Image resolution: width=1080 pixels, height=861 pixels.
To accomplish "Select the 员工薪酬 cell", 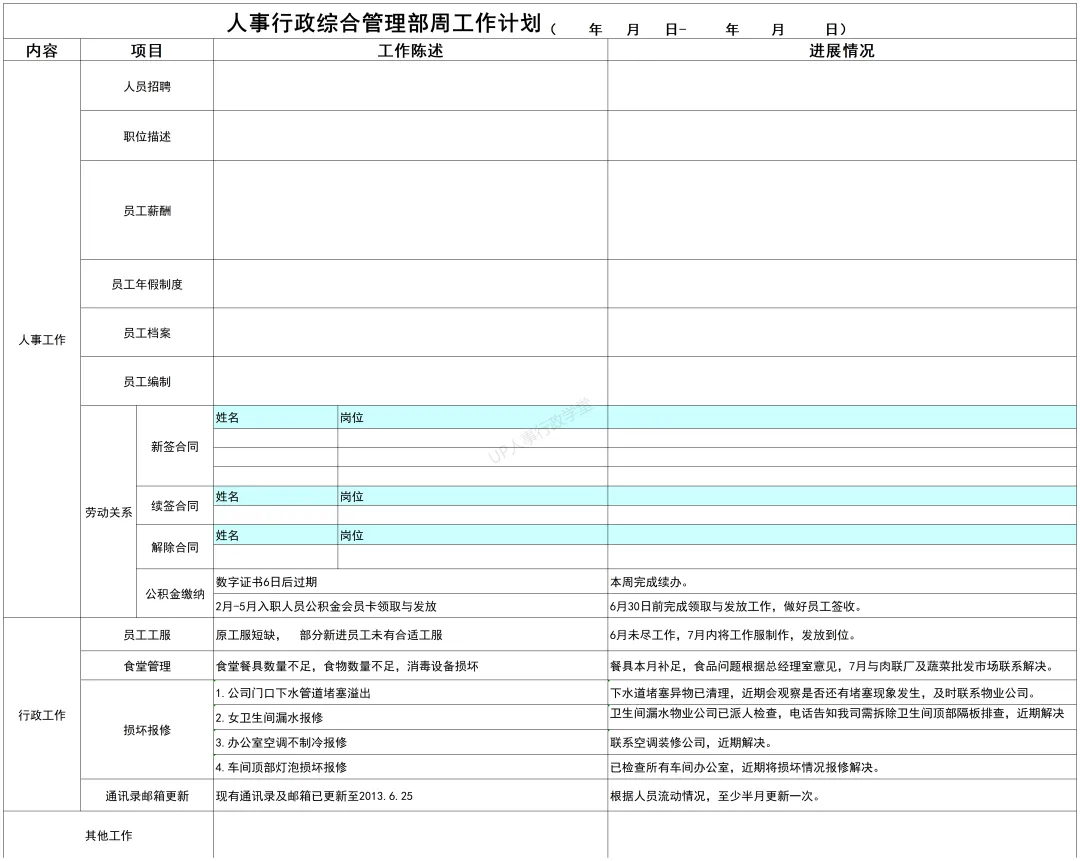I will [147, 211].
